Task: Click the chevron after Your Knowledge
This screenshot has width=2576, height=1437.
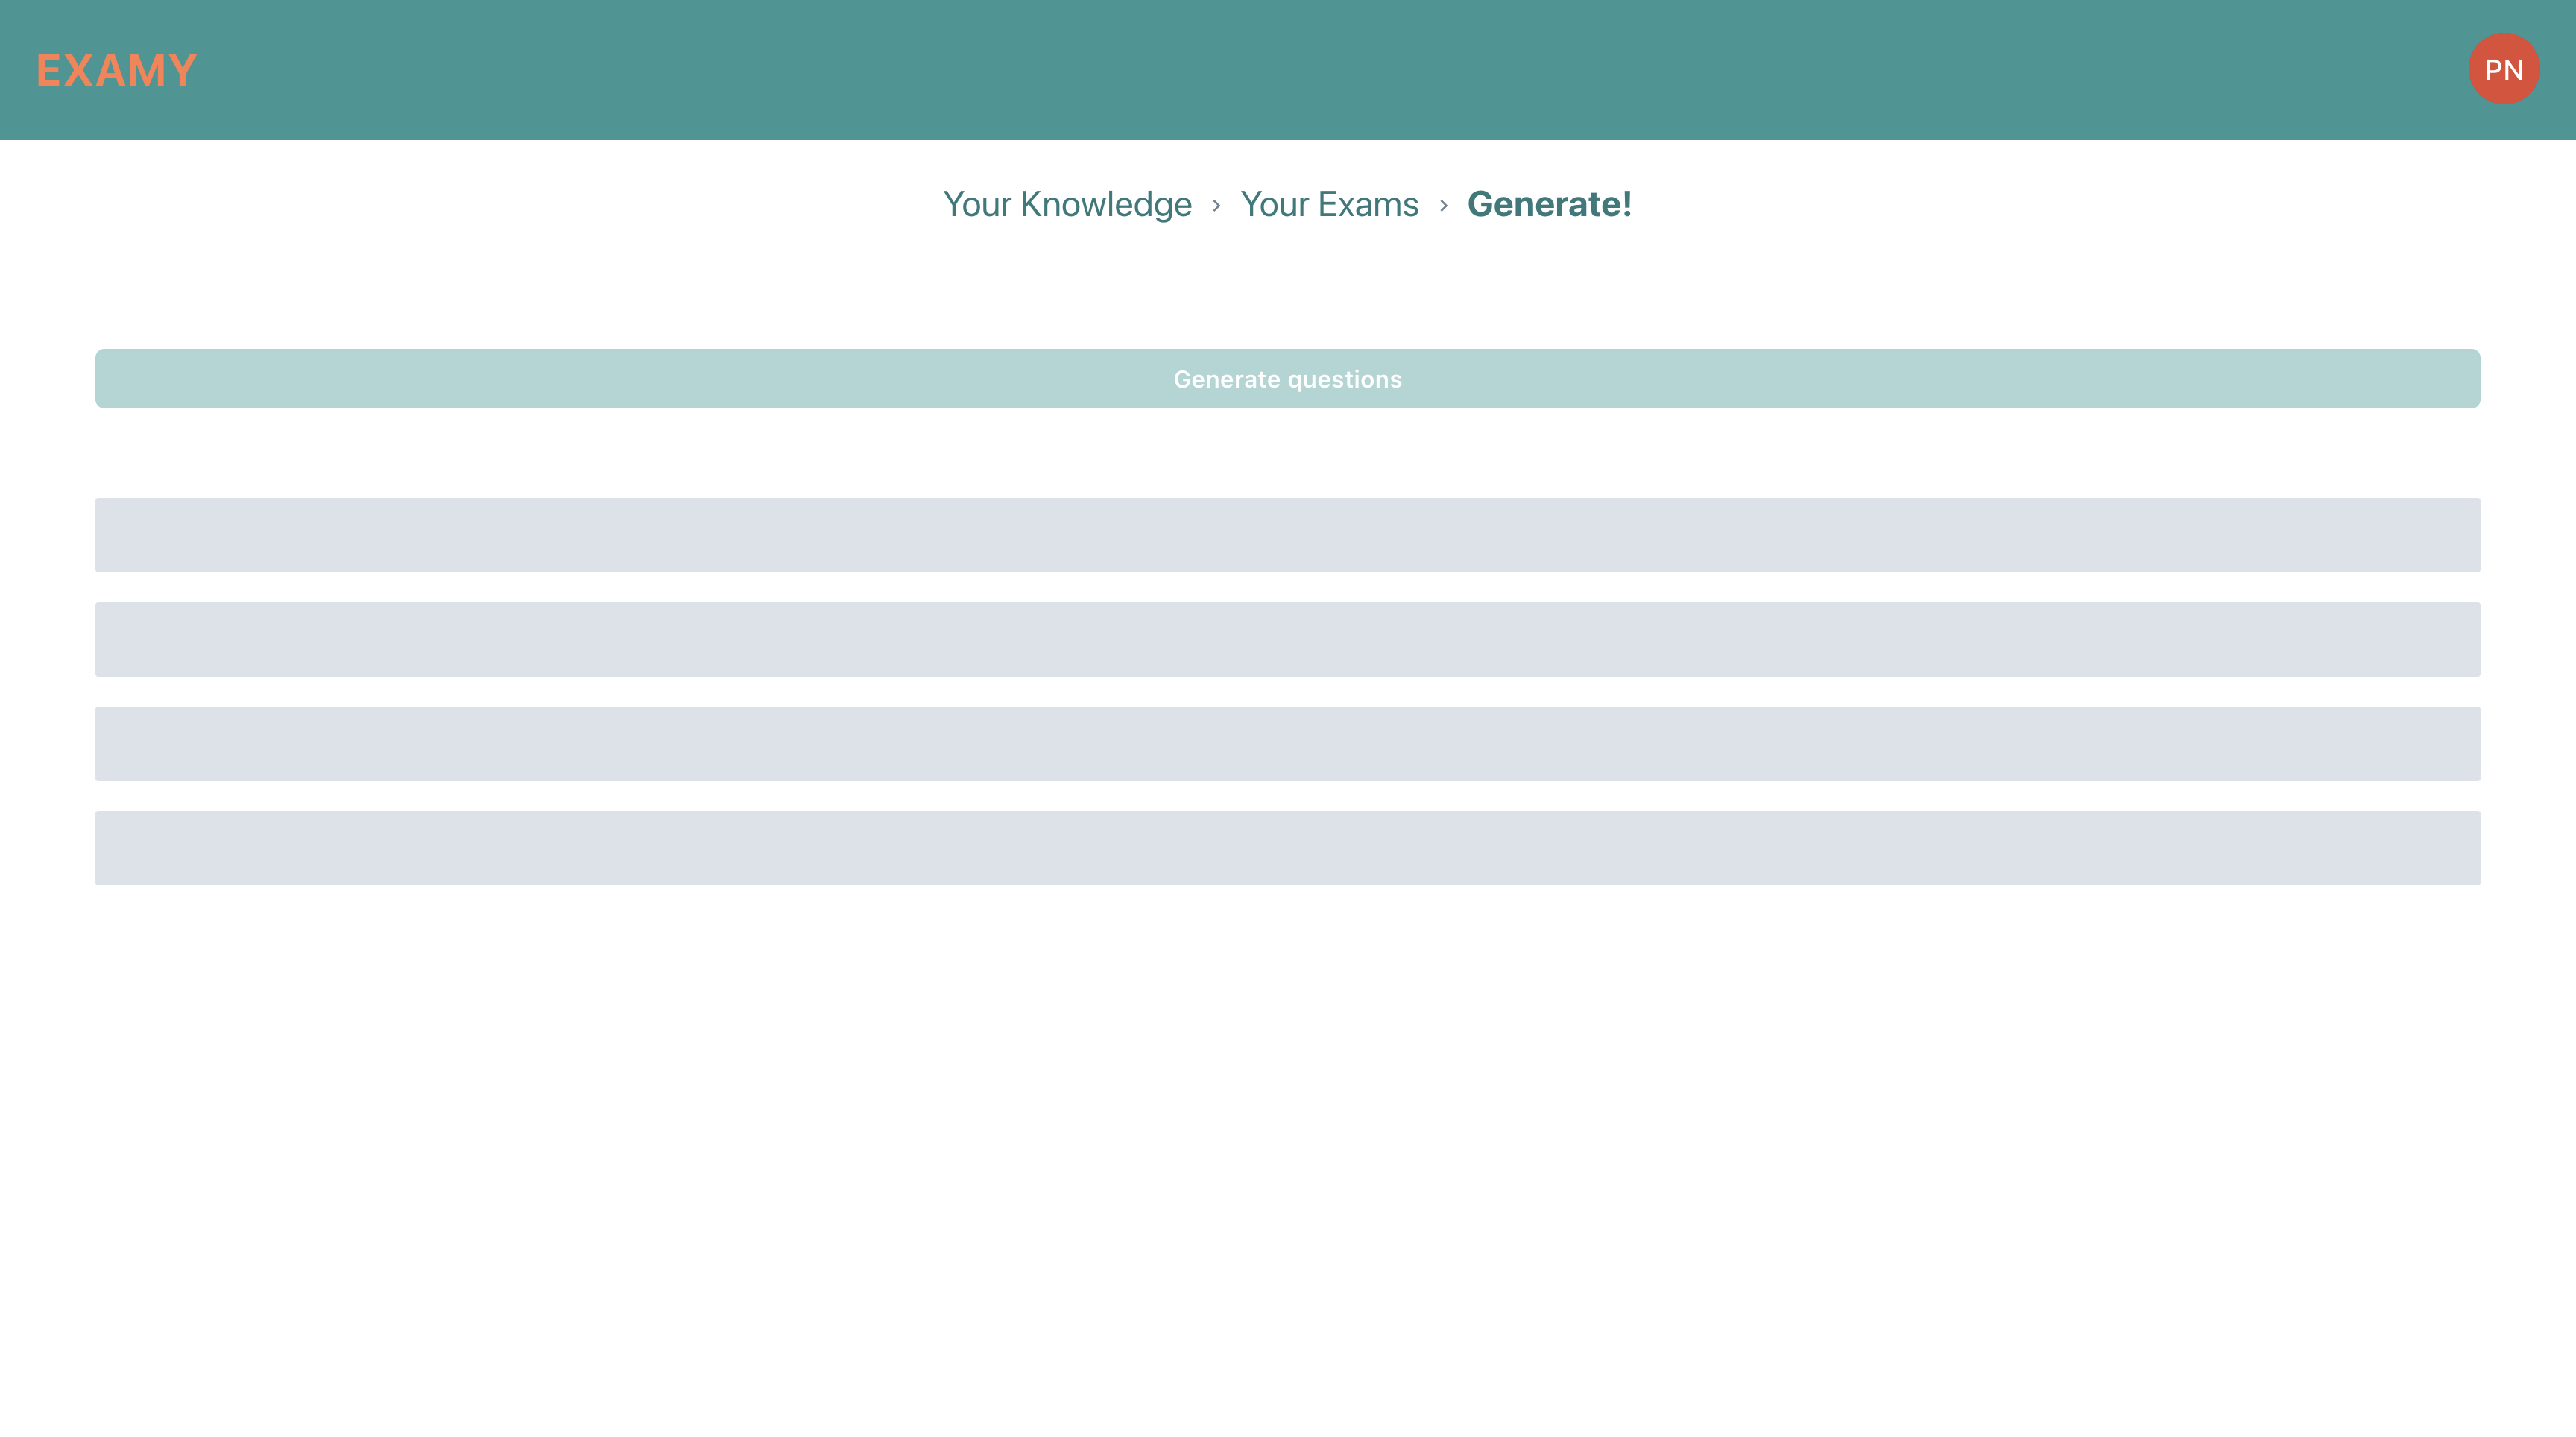Action: click(x=1216, y=205)
